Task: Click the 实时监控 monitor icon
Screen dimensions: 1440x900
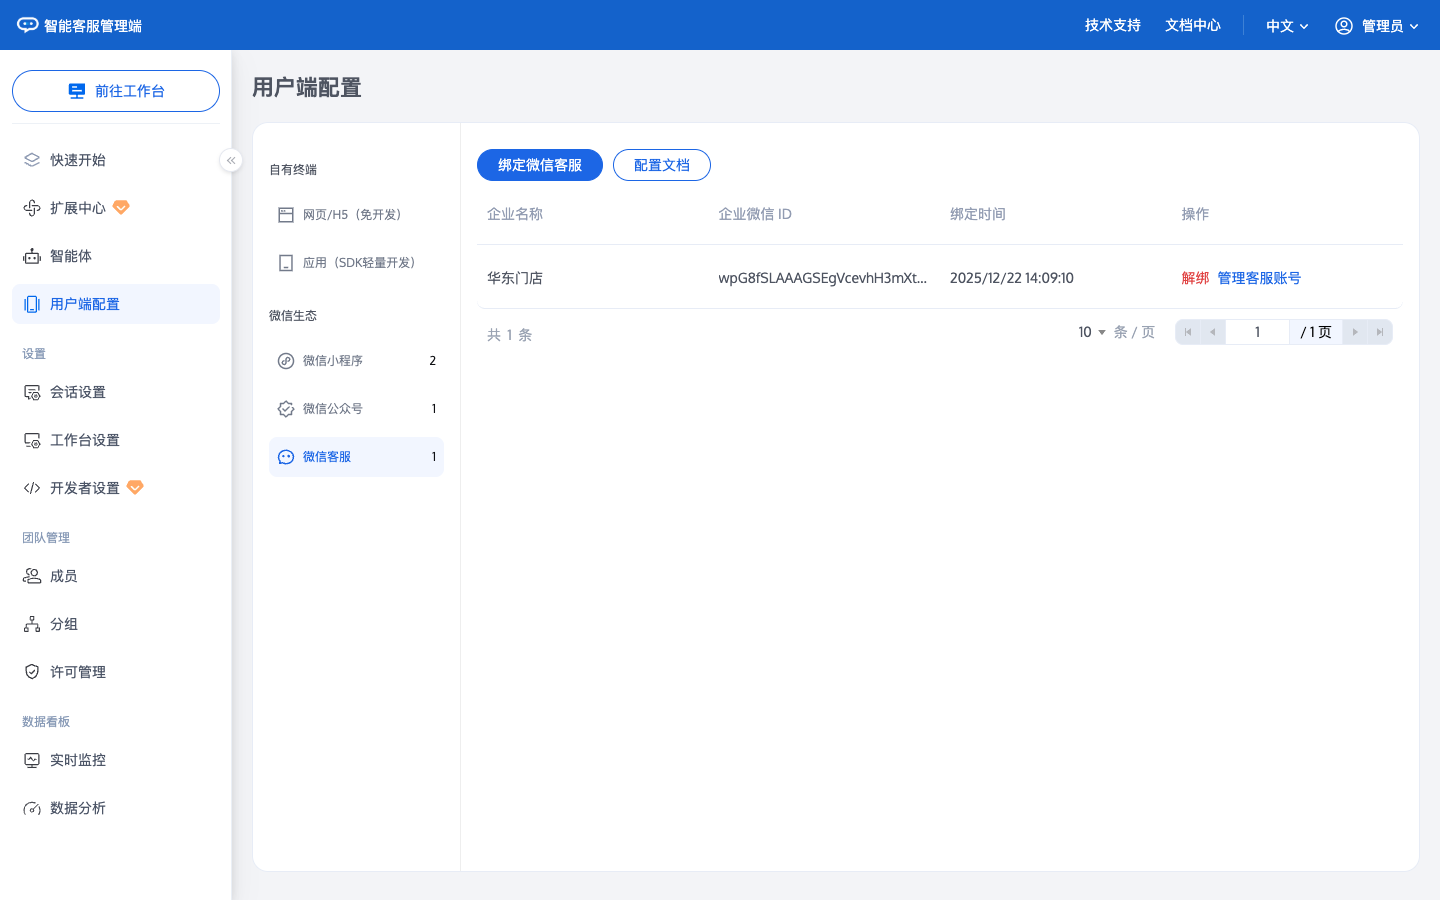Action: click(32, 760)
